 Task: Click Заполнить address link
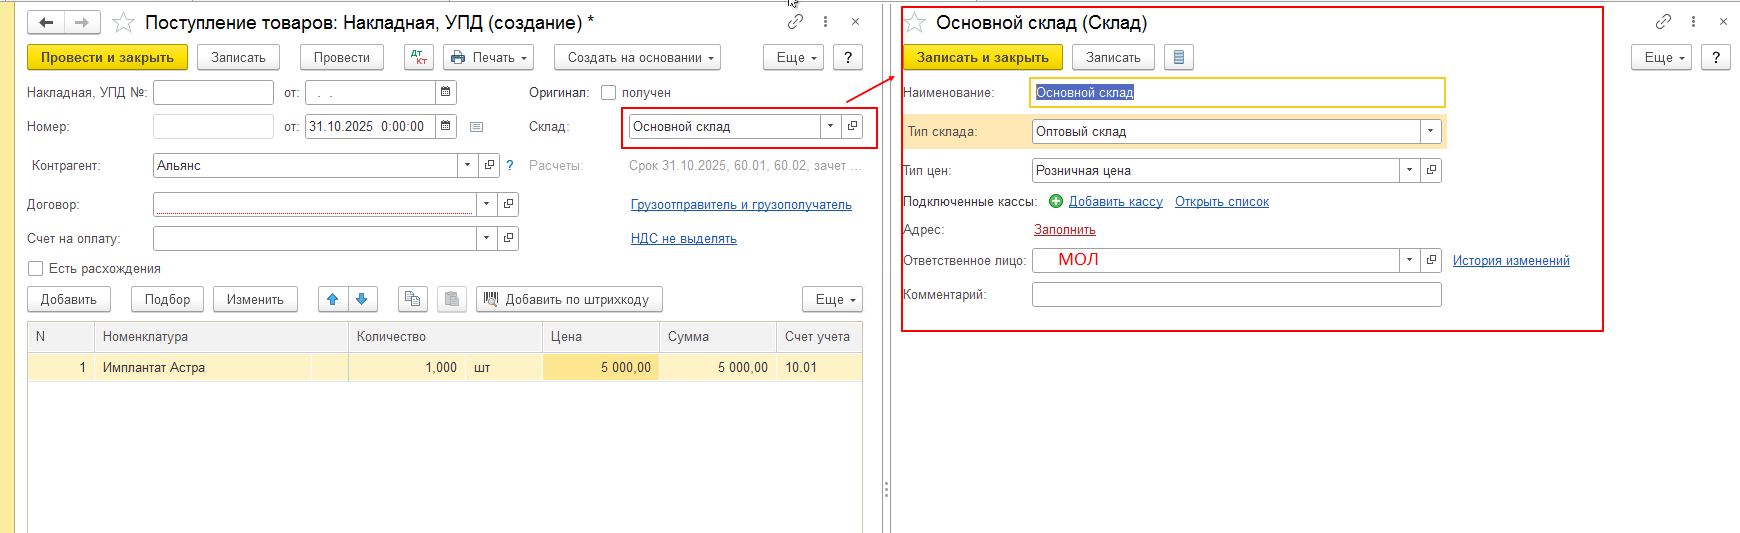click(x=1065, y=229)
